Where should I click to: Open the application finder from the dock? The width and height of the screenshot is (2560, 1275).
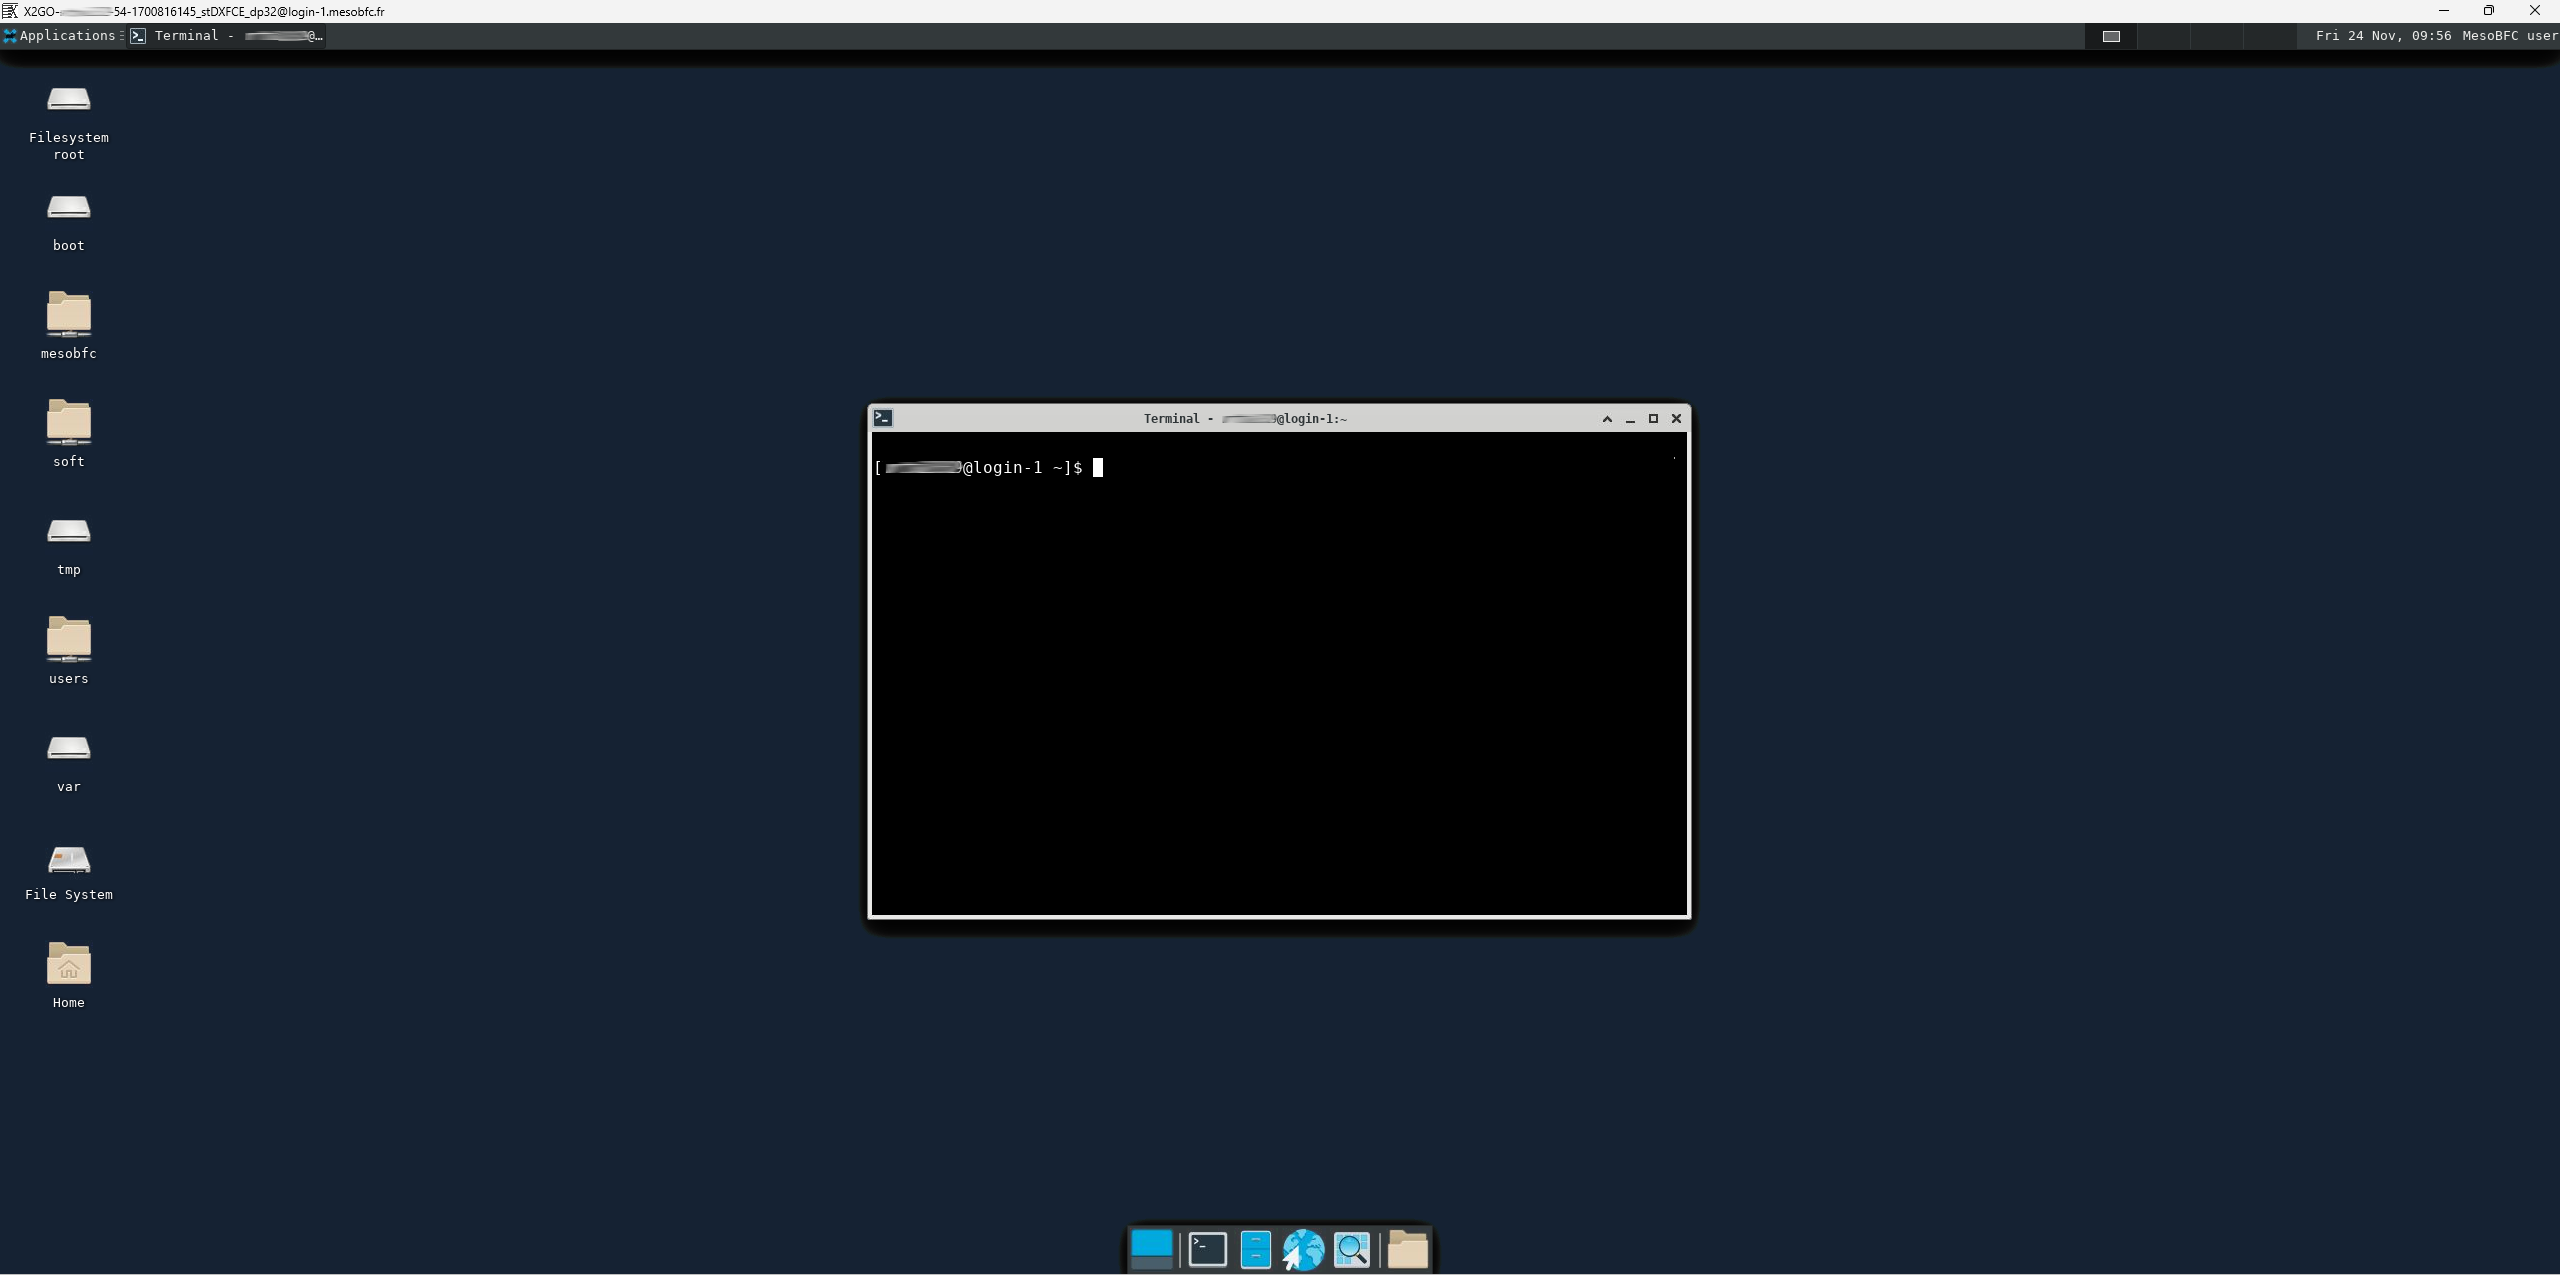(1351, 1249)
